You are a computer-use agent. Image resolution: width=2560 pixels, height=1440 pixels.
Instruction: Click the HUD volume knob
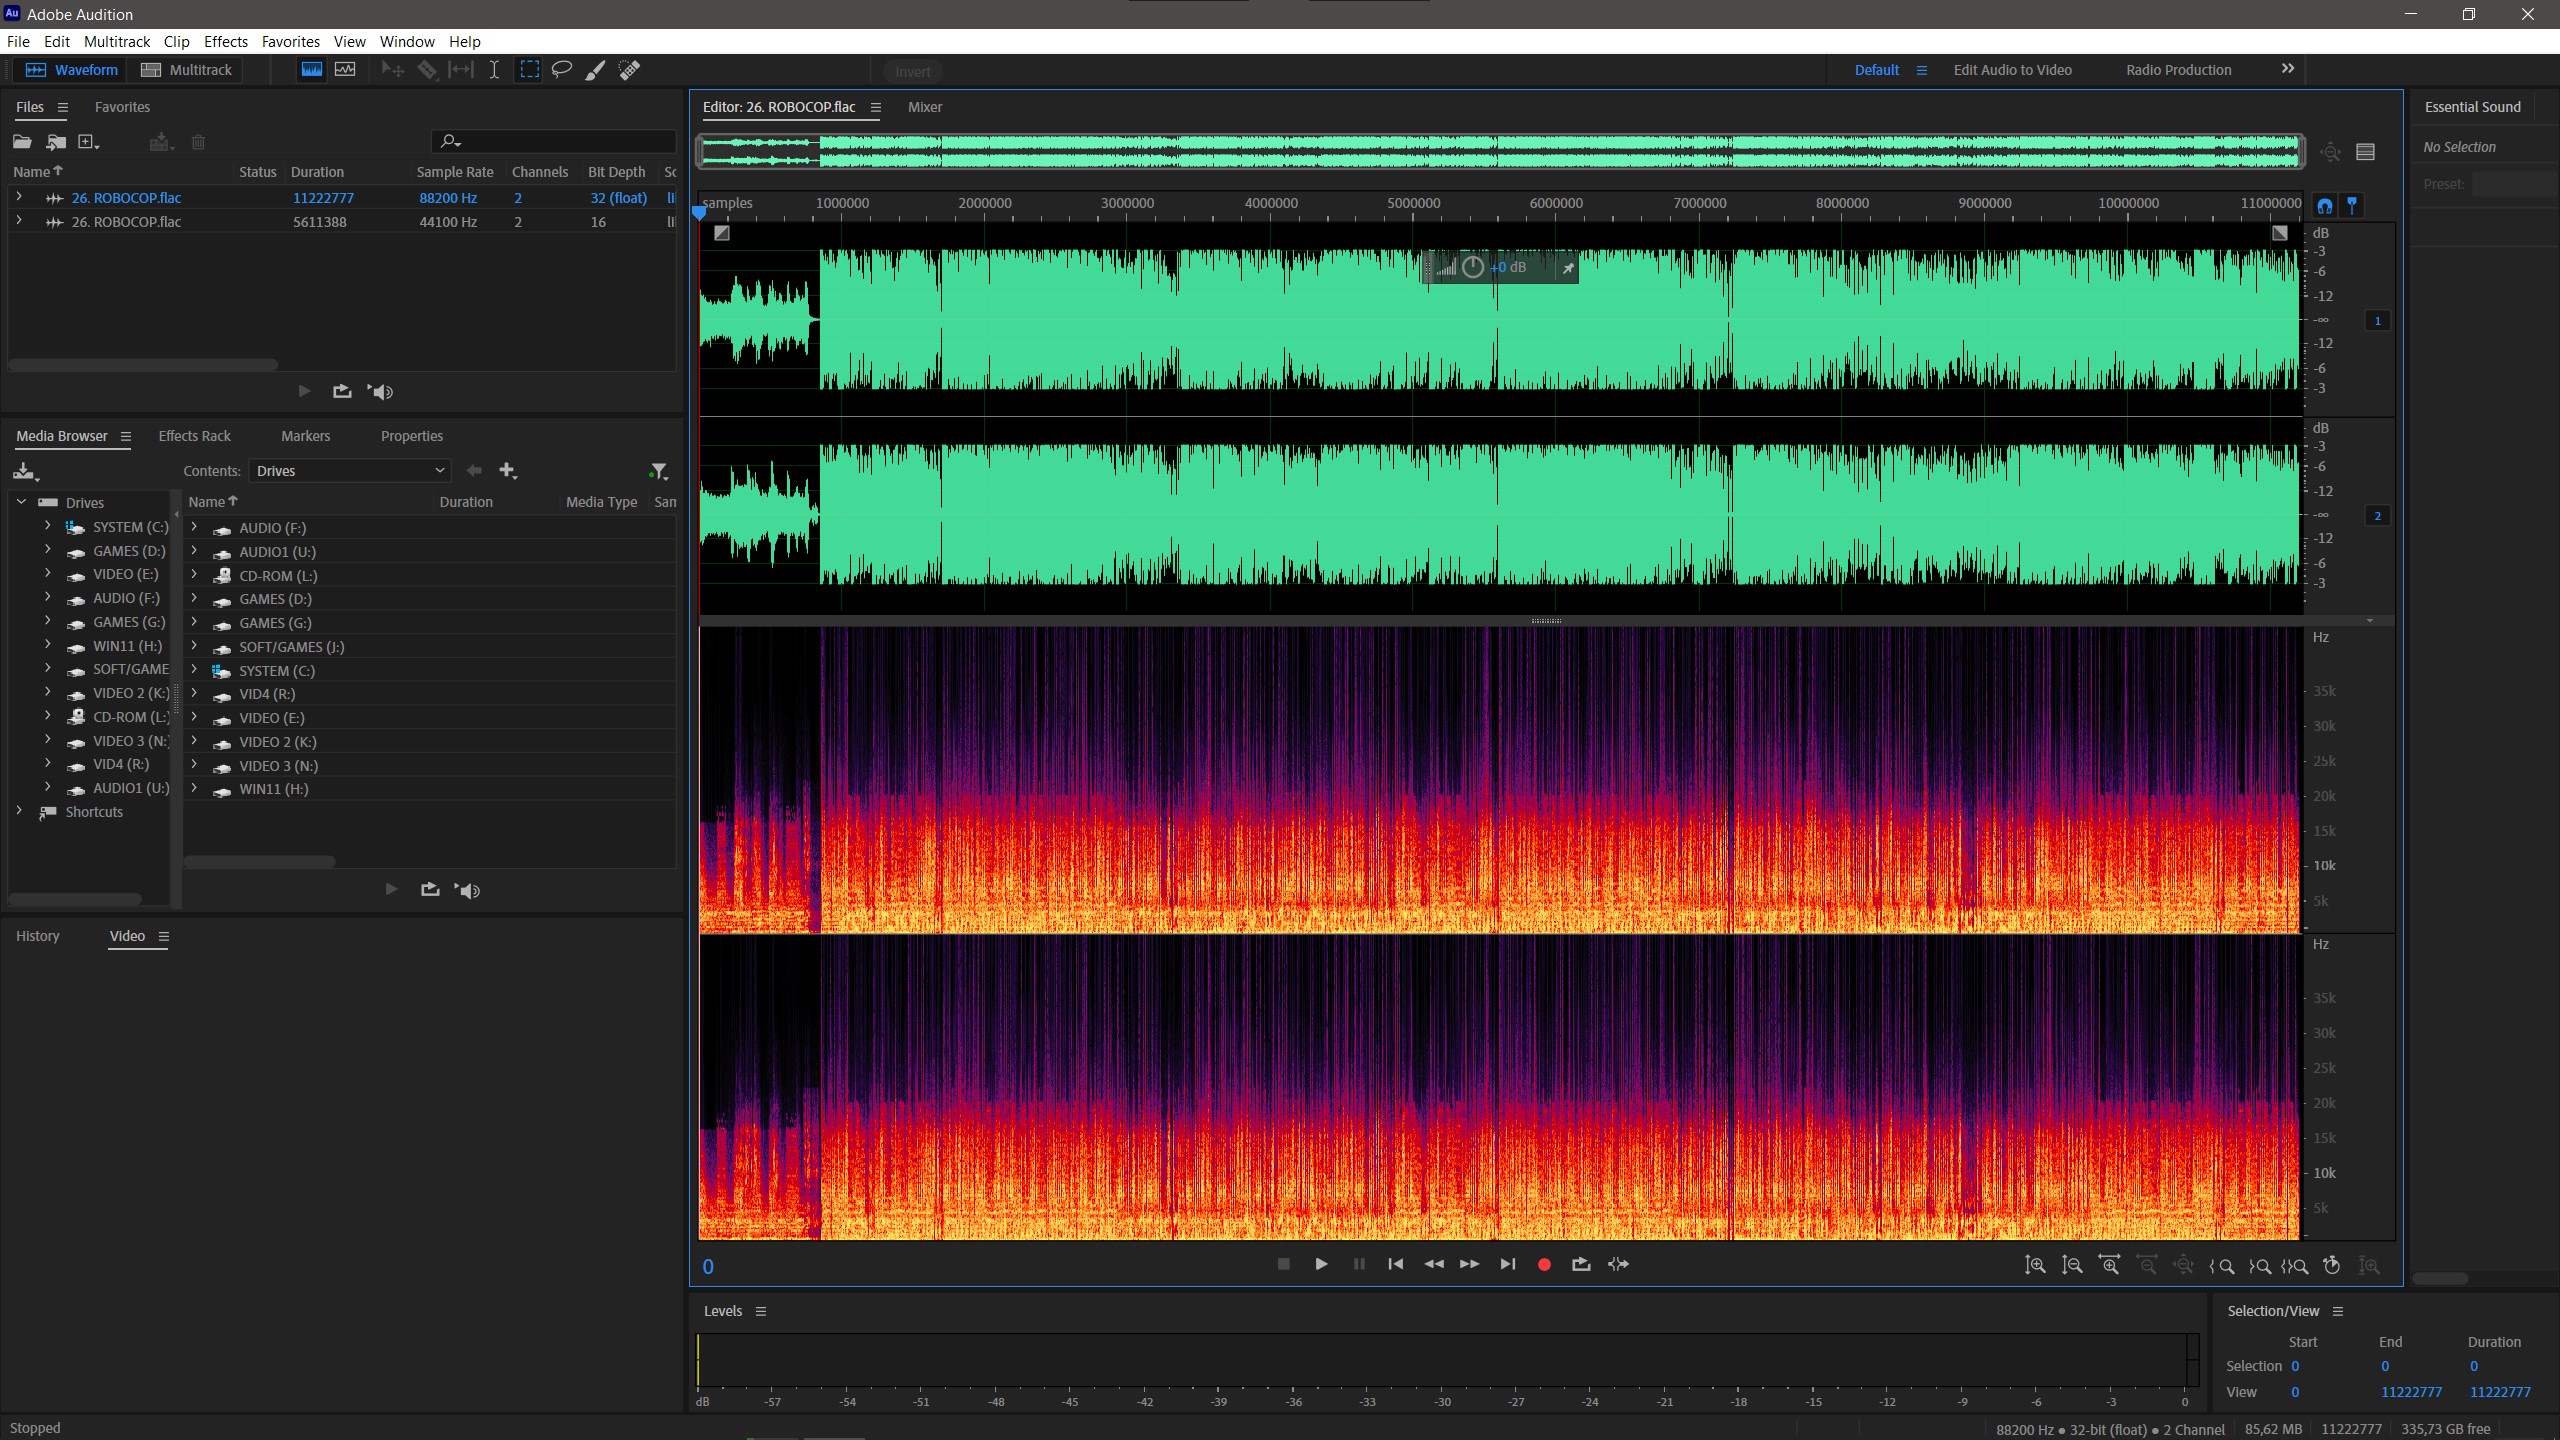tap(1472, 267)
